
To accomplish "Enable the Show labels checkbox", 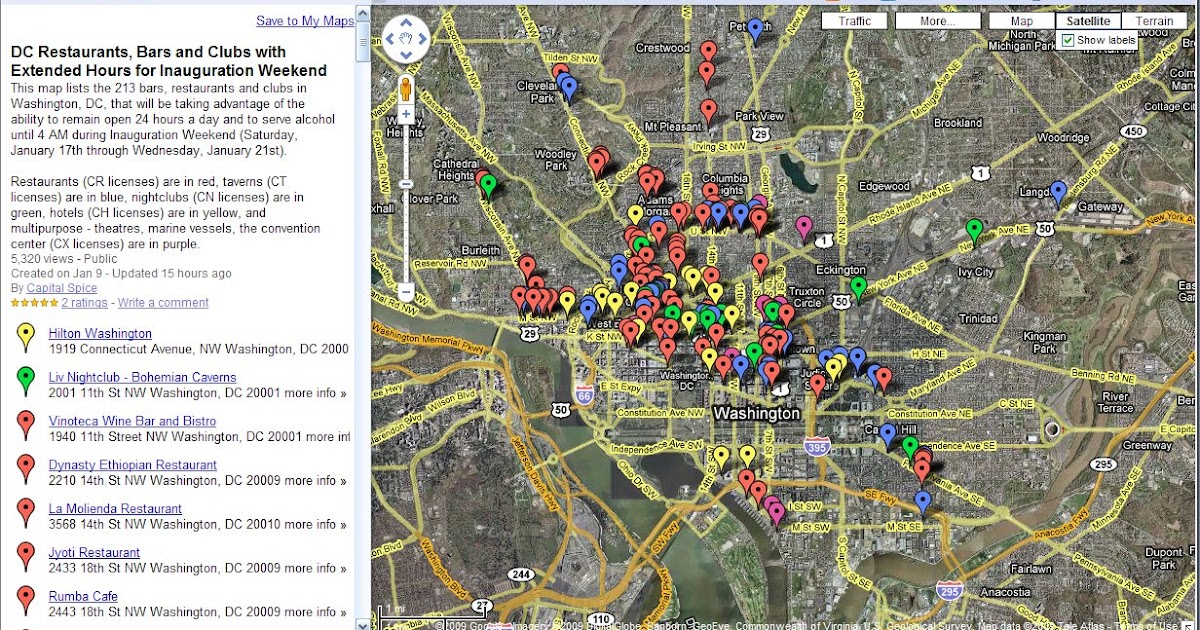I will click(1067, 40).
